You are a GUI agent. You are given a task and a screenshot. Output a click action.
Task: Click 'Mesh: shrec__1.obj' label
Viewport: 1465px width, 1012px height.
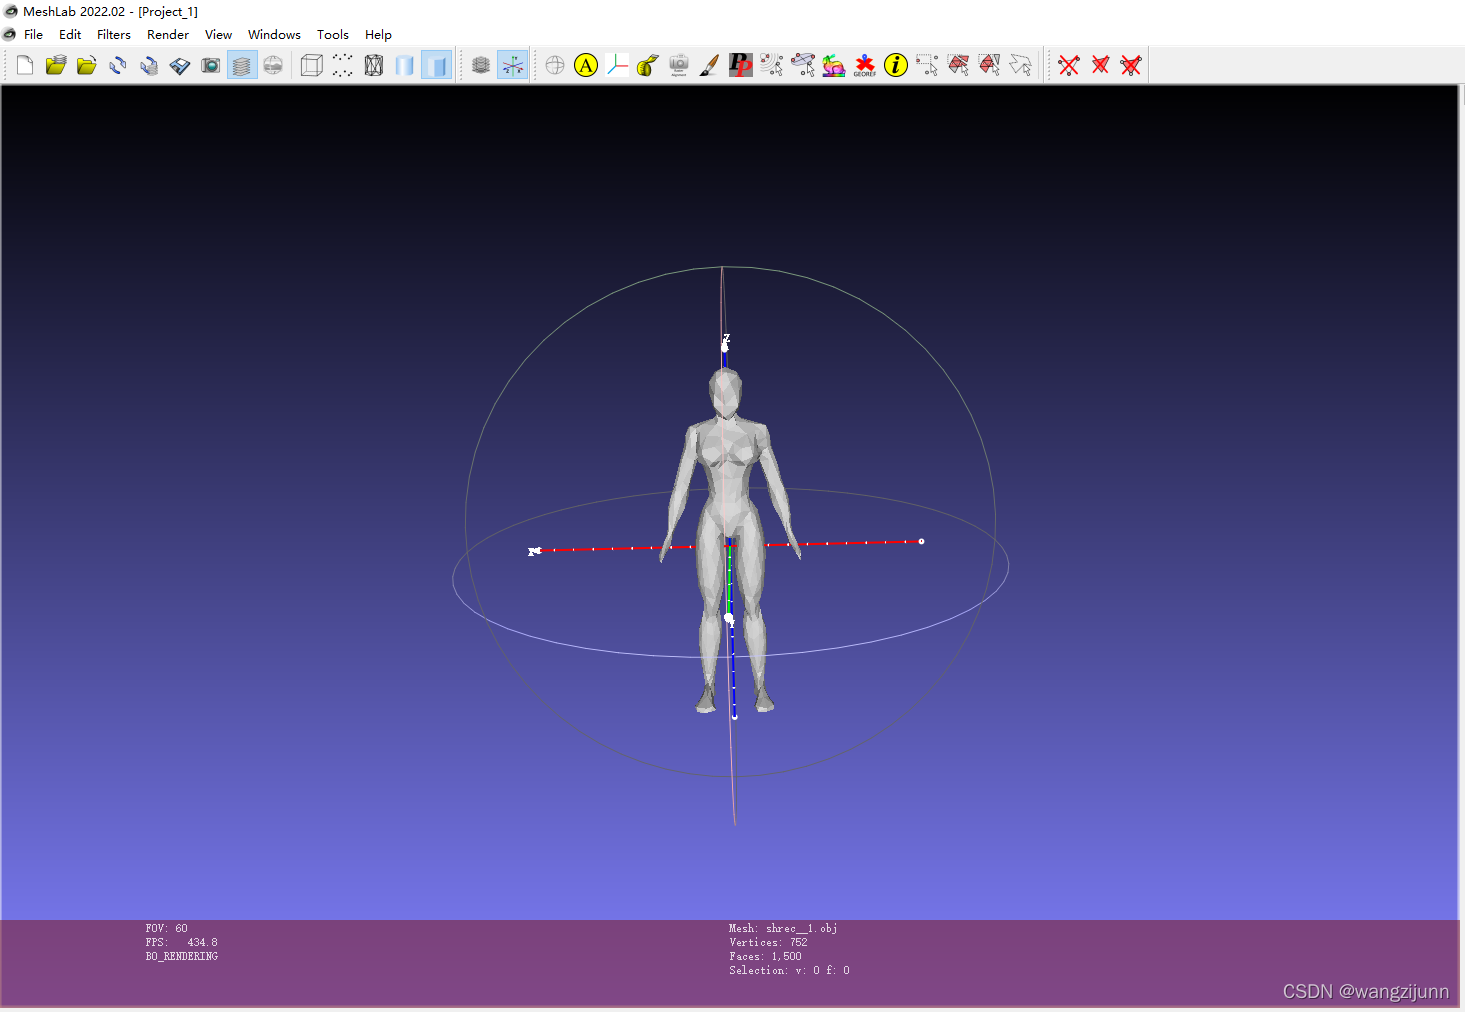[x=783, y=929]
